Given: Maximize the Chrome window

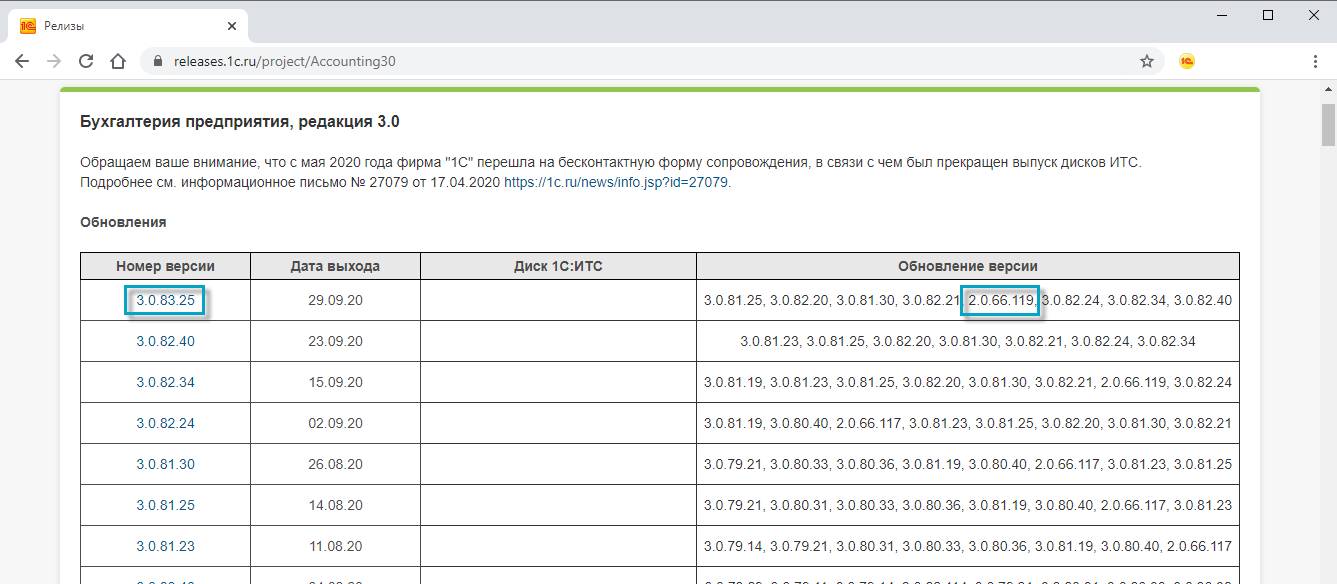Looking at the screenshot, I should (1268, 15).
